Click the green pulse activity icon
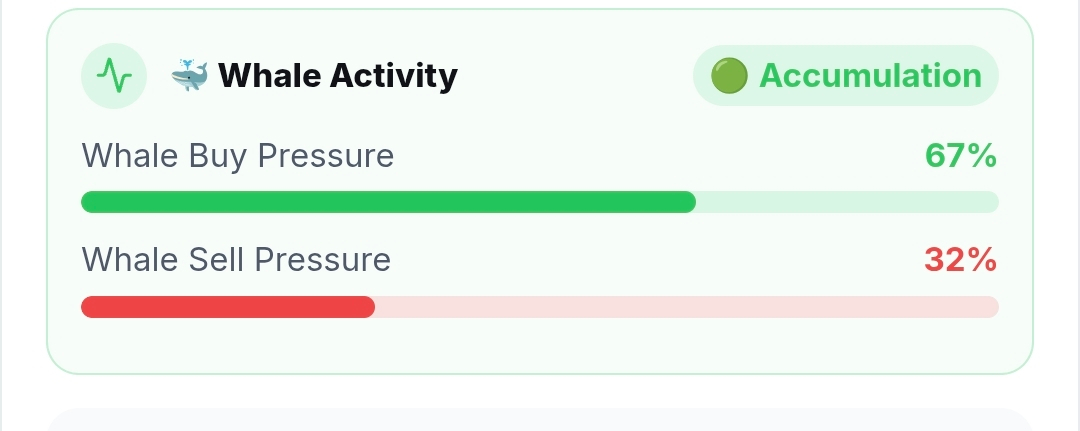Image resolution: width=1080 pixels, height=431 pixels. [114, 76]
